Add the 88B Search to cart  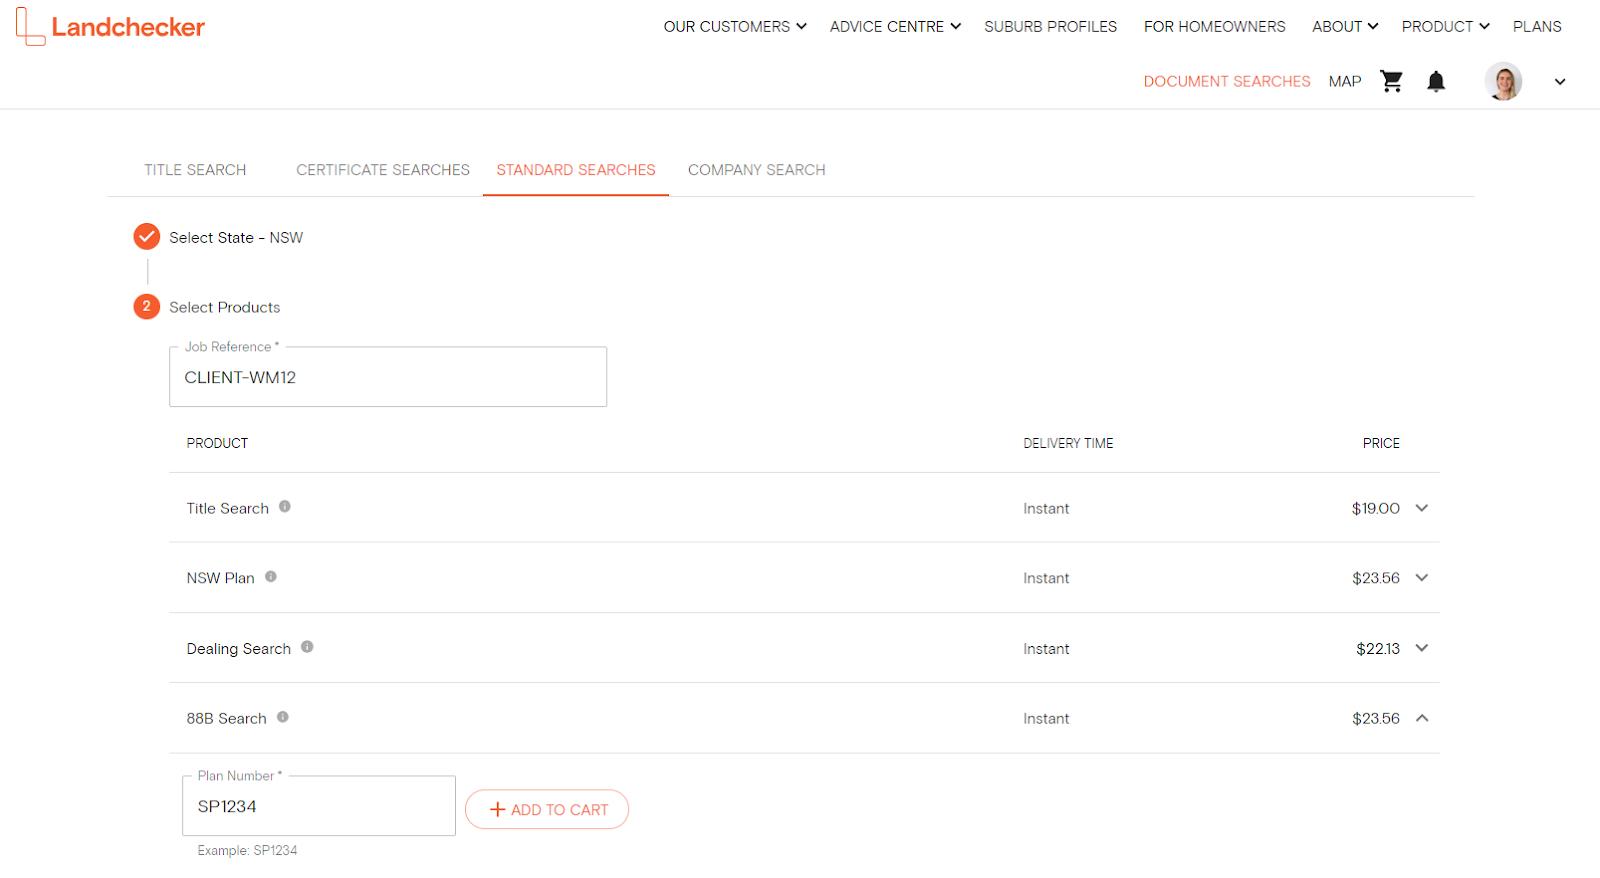547,810
